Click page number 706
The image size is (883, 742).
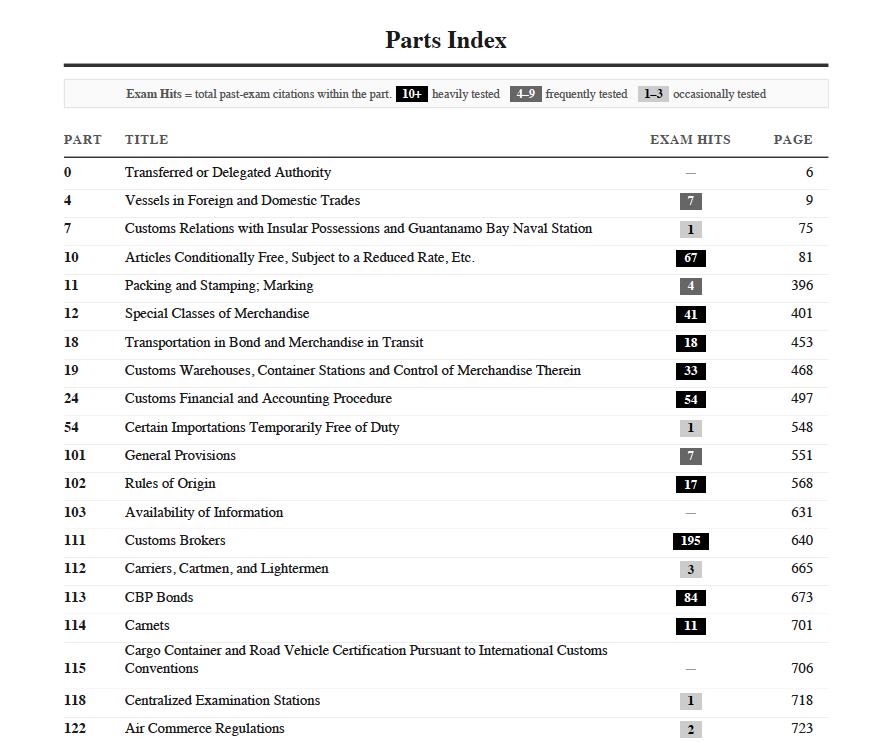point(802,668)
